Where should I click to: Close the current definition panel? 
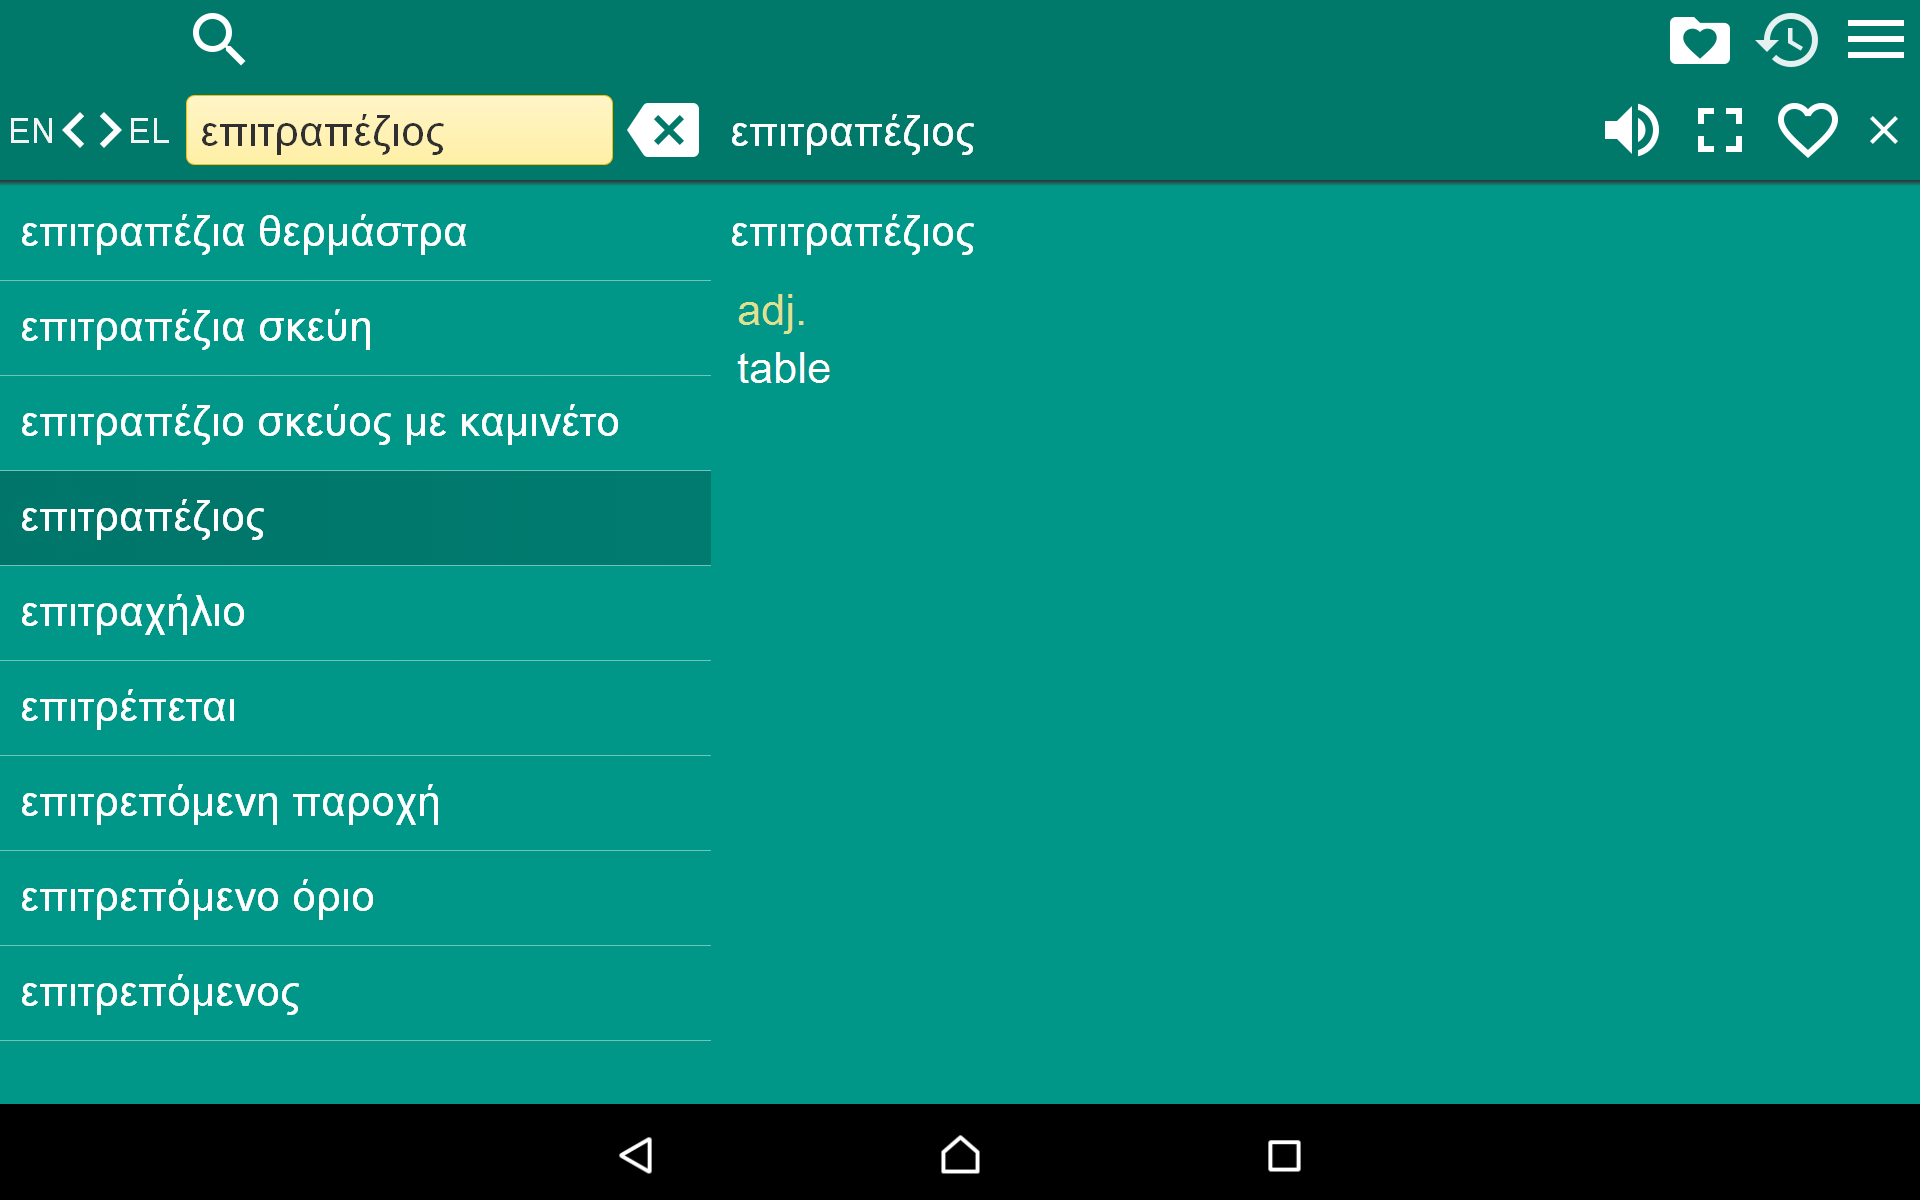coord(1884,130)
